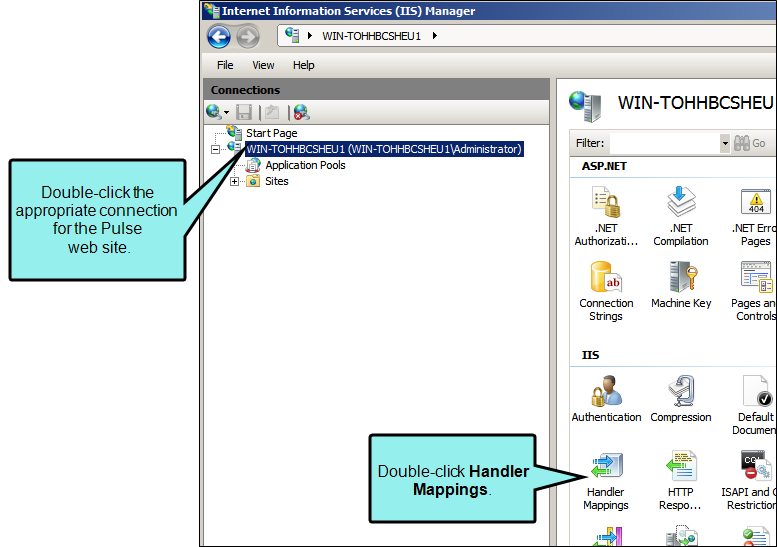Click the arrow before WIN-TOHHBCSHEU1 in address bar
777x547 pixels.
310,36
